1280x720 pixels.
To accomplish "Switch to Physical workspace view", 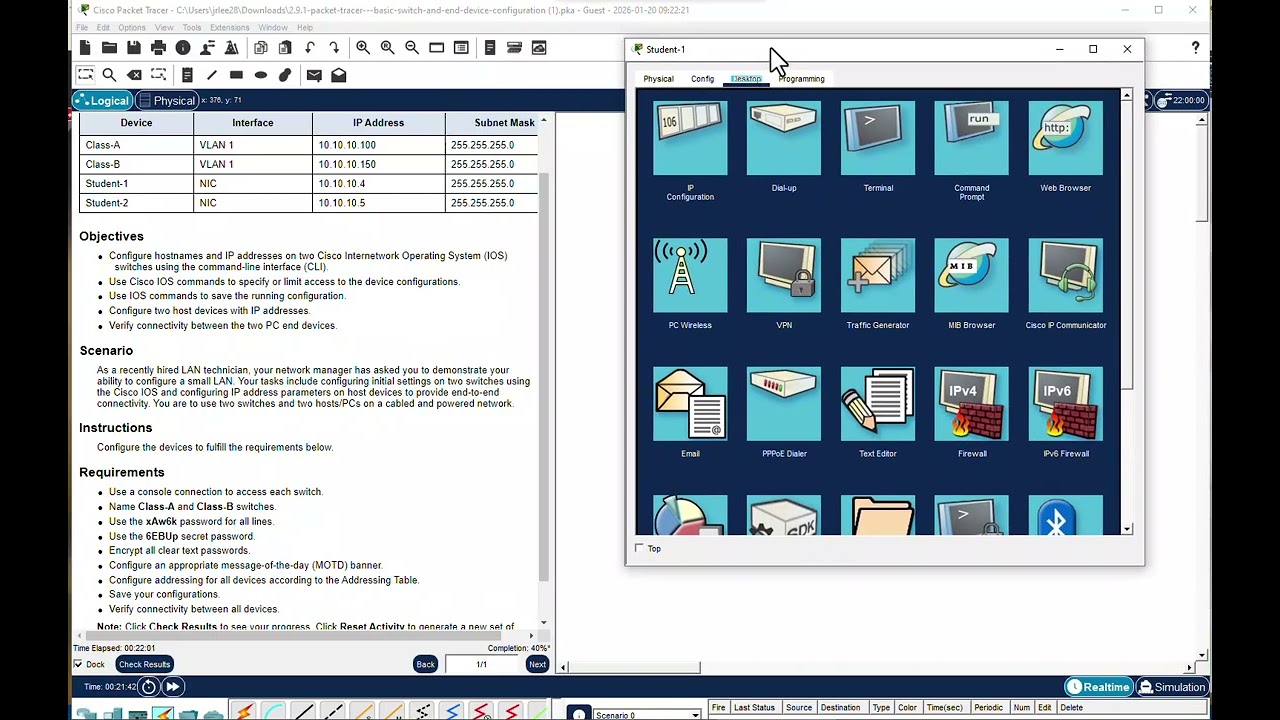I will (x=167, y=100).
